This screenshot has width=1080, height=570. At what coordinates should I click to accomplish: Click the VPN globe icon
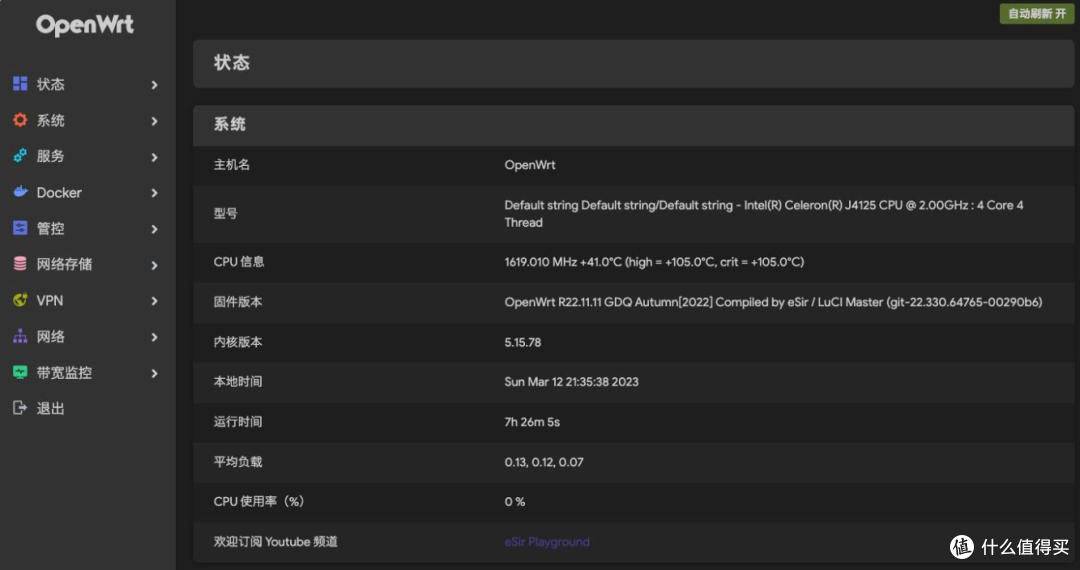click(x=20, y=300)
